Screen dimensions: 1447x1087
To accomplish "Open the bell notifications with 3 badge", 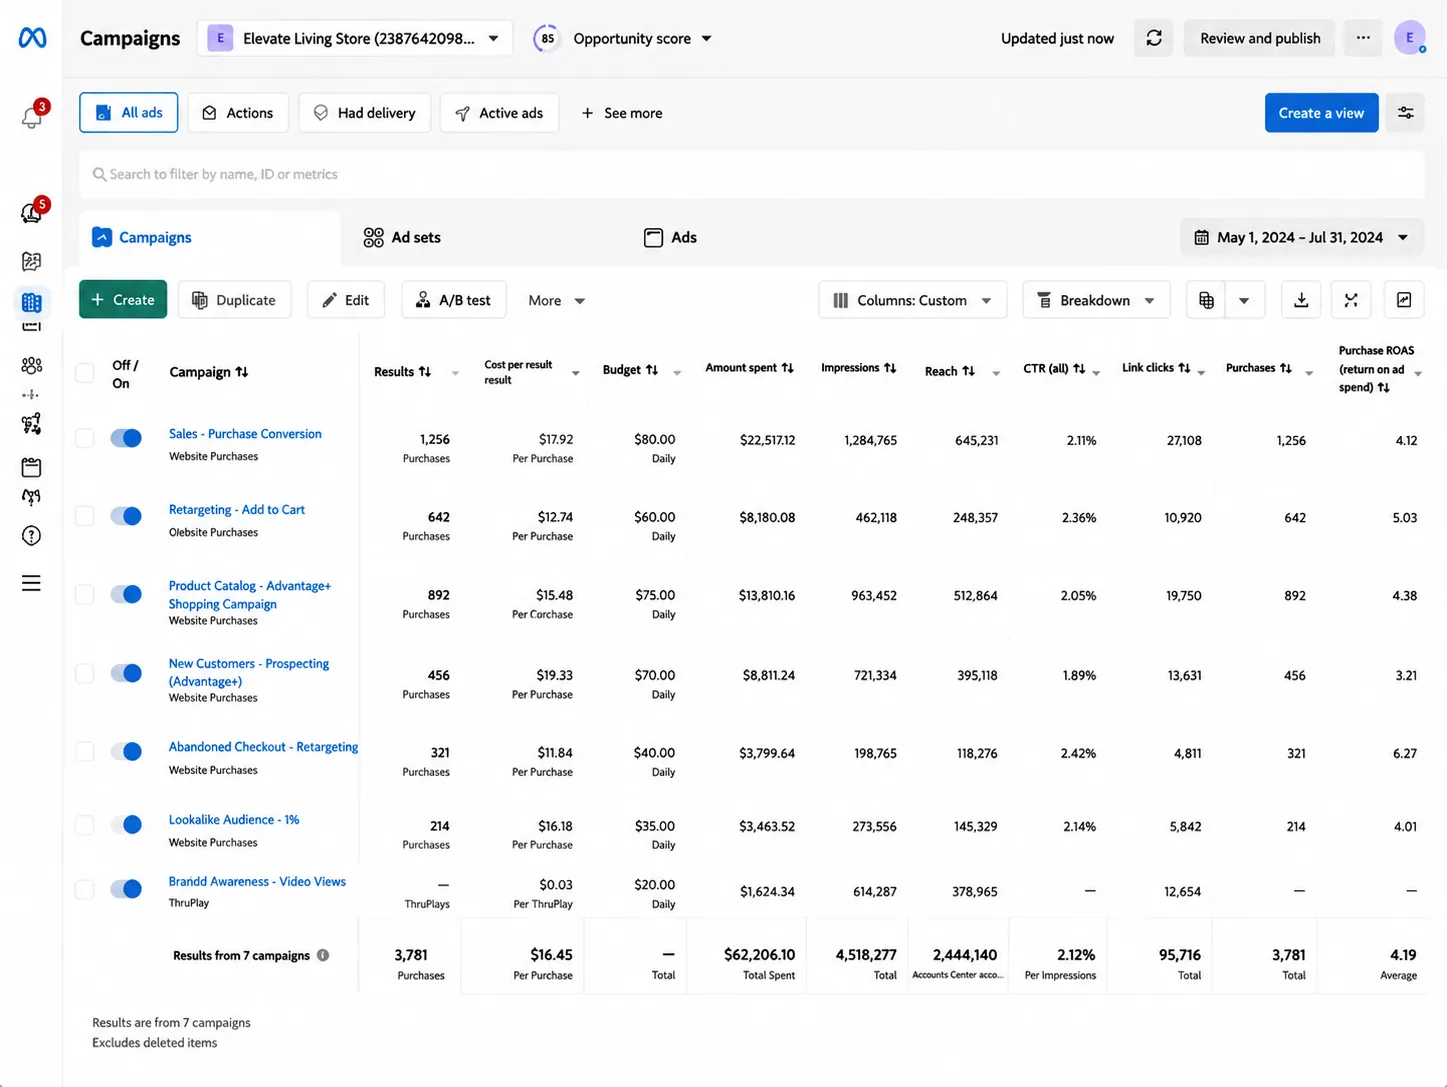I will [x=32, y=116].
